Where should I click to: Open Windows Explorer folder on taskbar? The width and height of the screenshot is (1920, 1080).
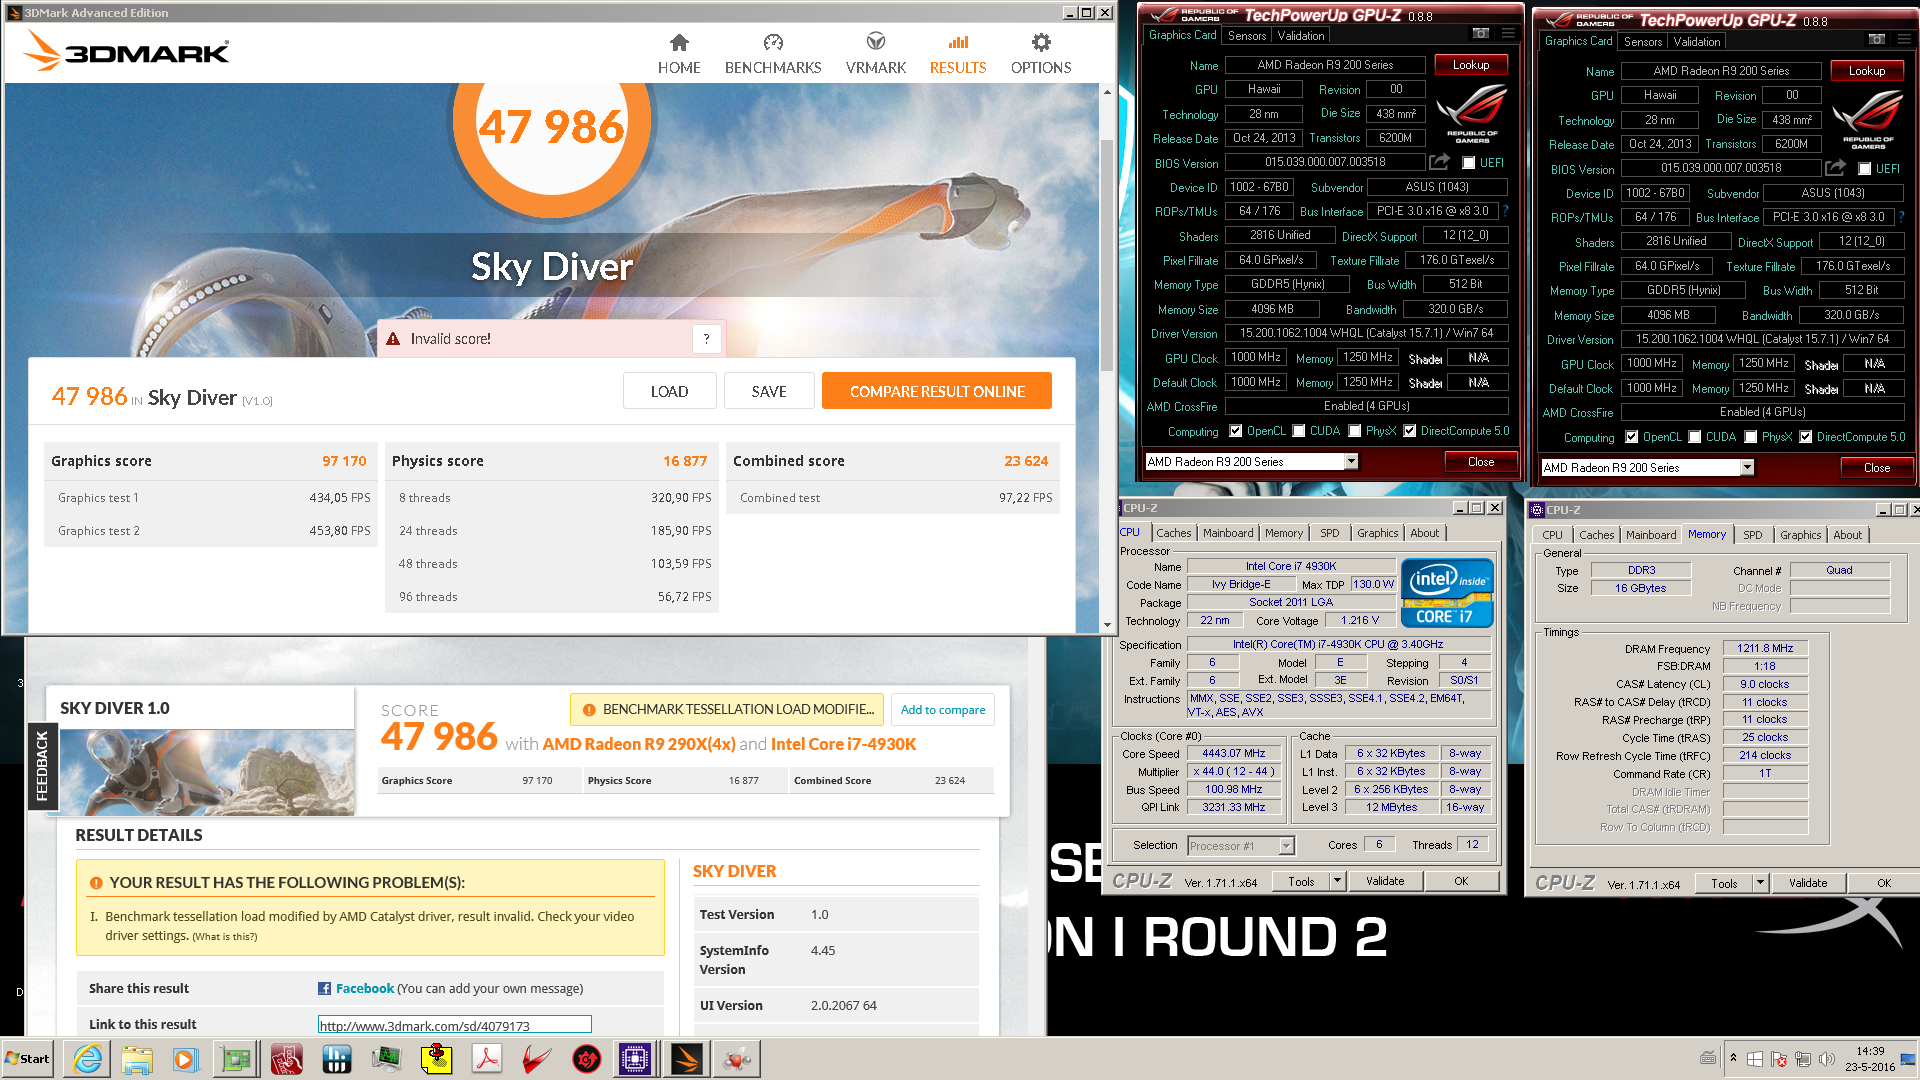[137, 1059]
